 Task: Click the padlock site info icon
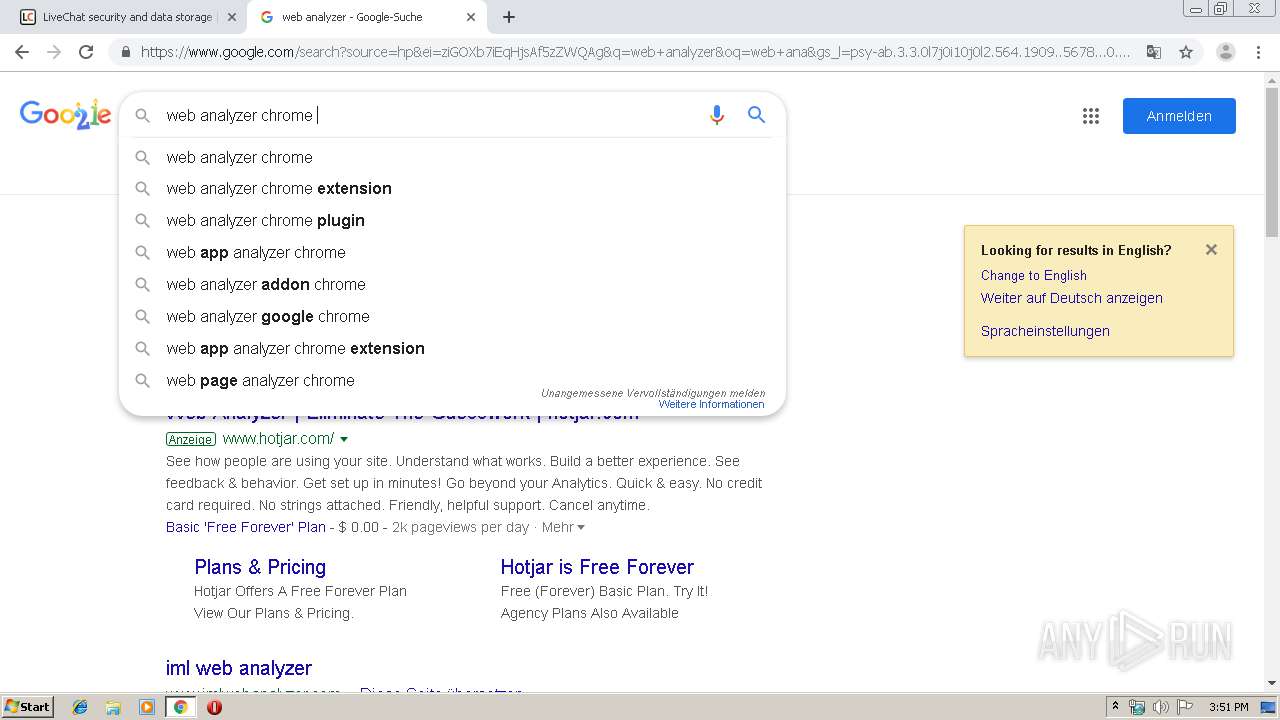126,52
